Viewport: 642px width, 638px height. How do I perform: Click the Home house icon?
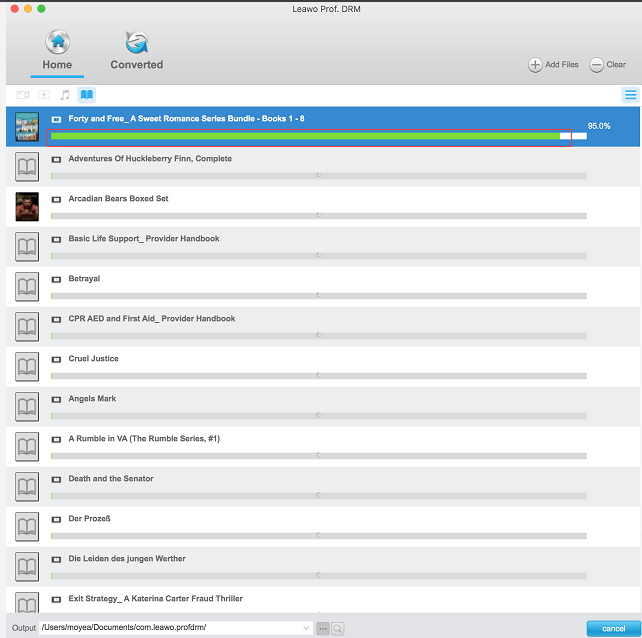[57, 42]
